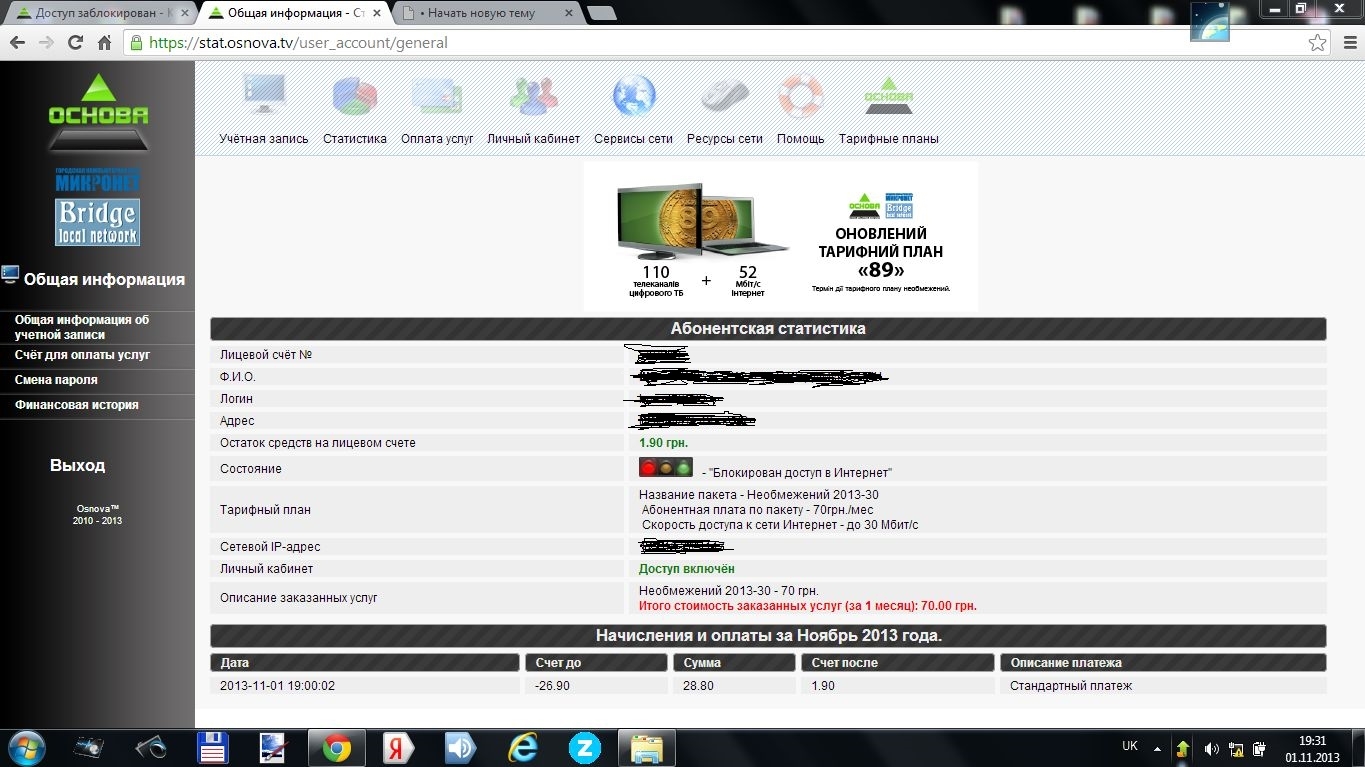The height and width of the screenshot is (767, 1365).
Task: Show hidden system tray icons arrow
Action: point(1158,748)
